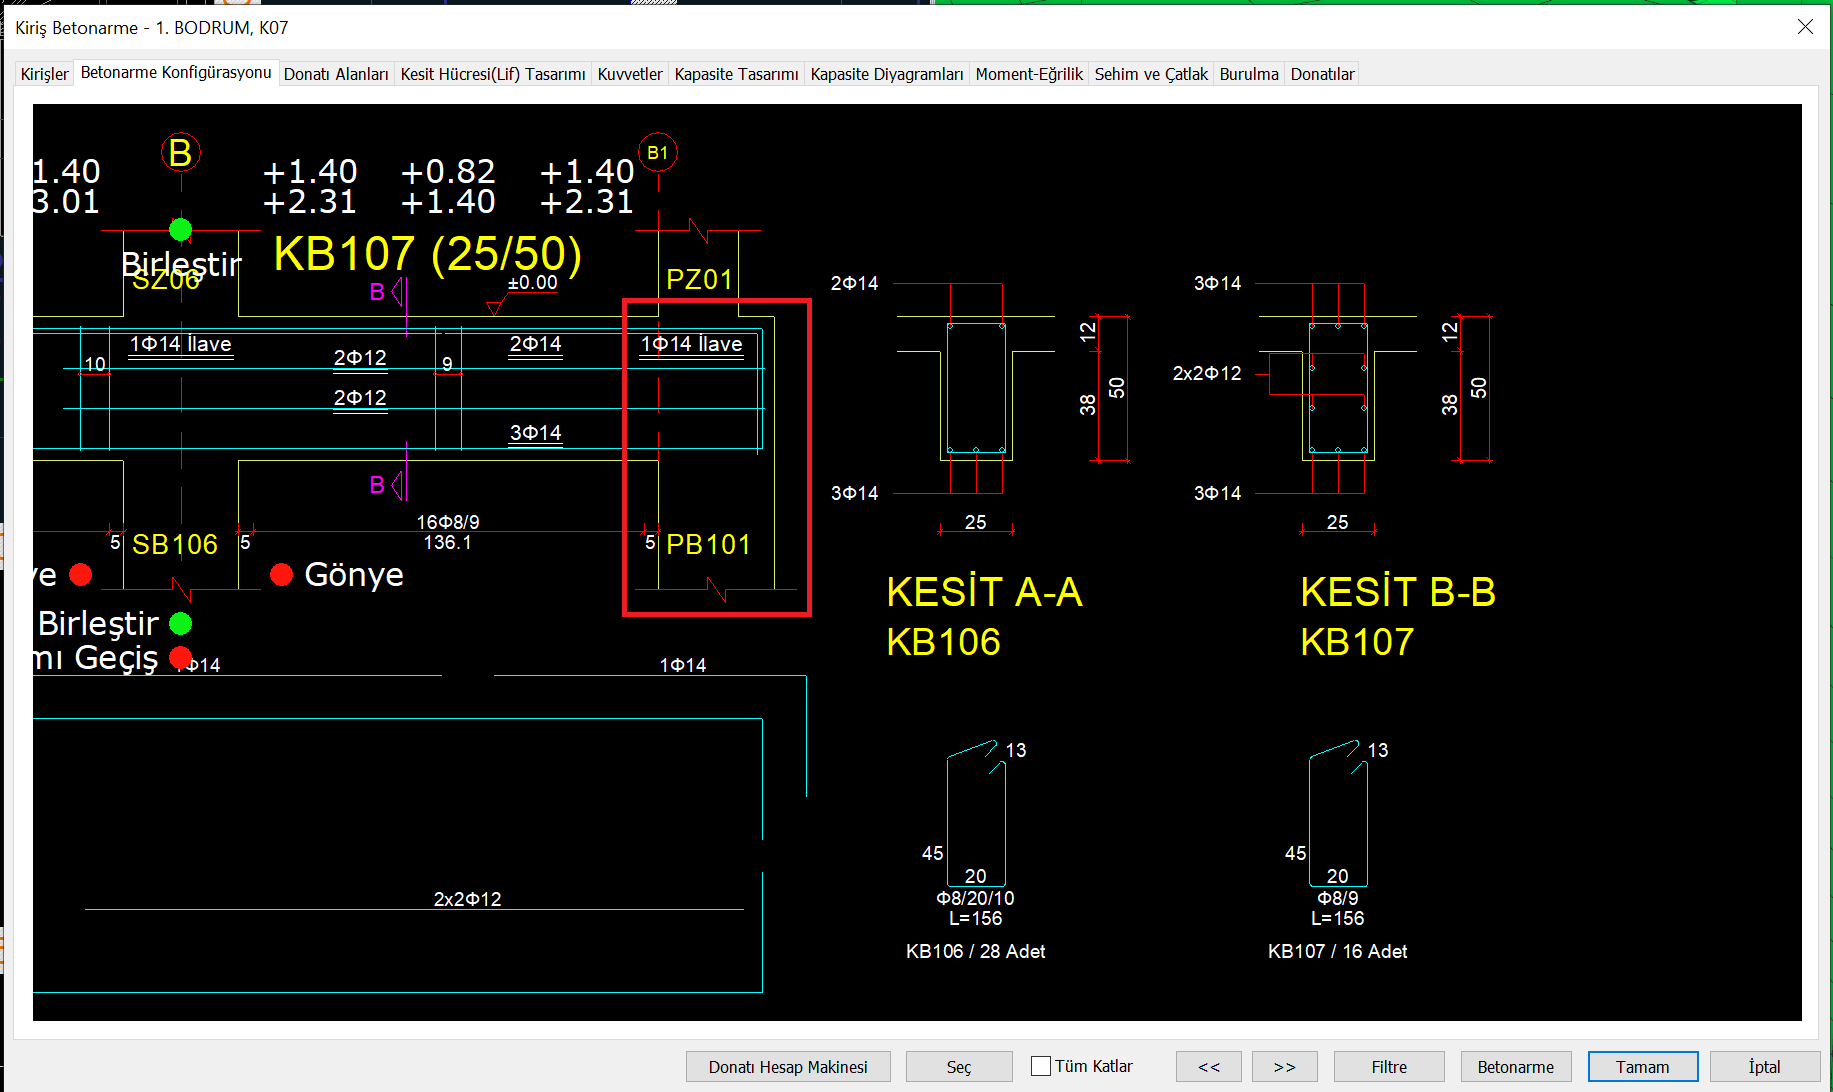Click the 2x2Φ12 label in lower bar layout
The image size is (1833, 1092).
point(468,899)
